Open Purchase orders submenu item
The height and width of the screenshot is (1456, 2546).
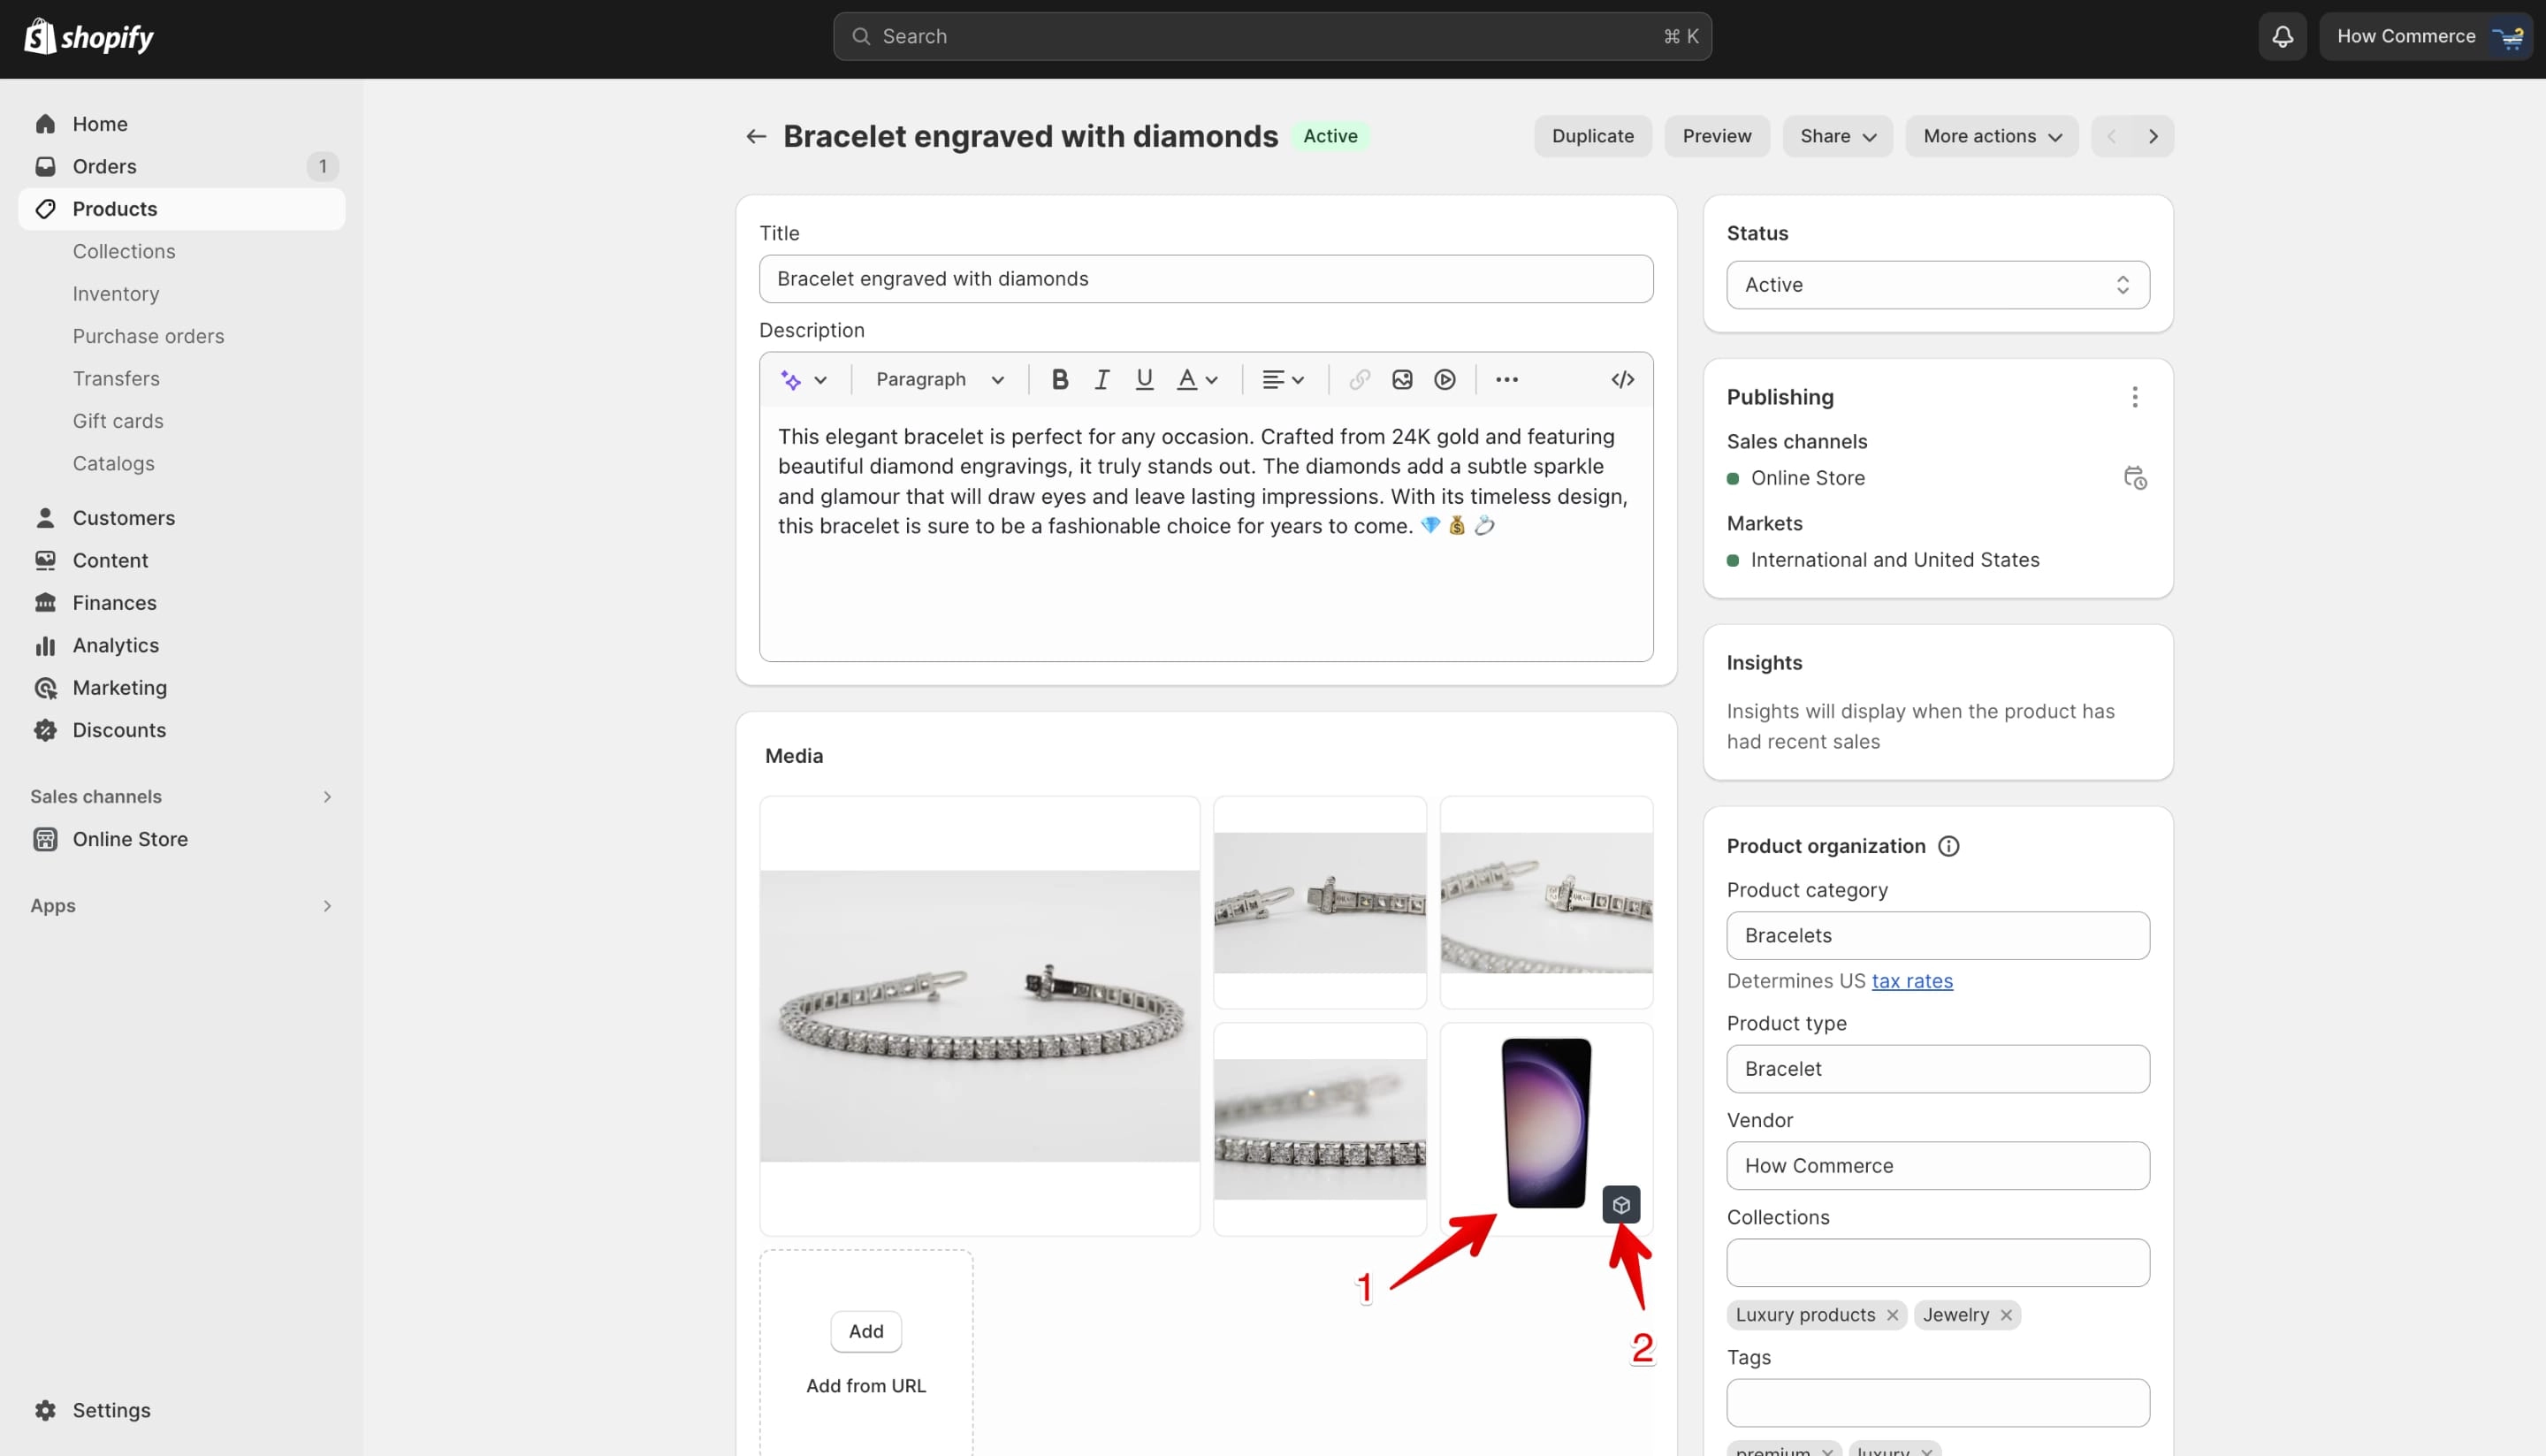click(x=148, y=336)
